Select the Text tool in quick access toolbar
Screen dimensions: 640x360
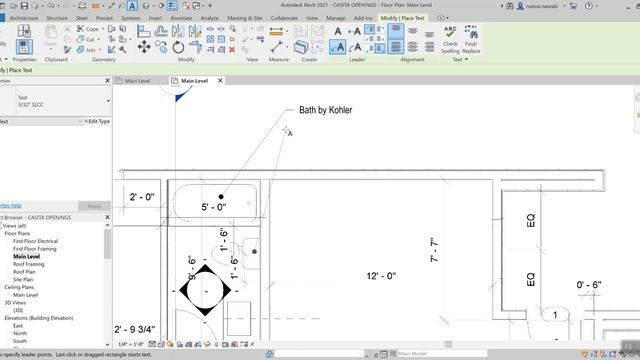[x=132, y=6]
